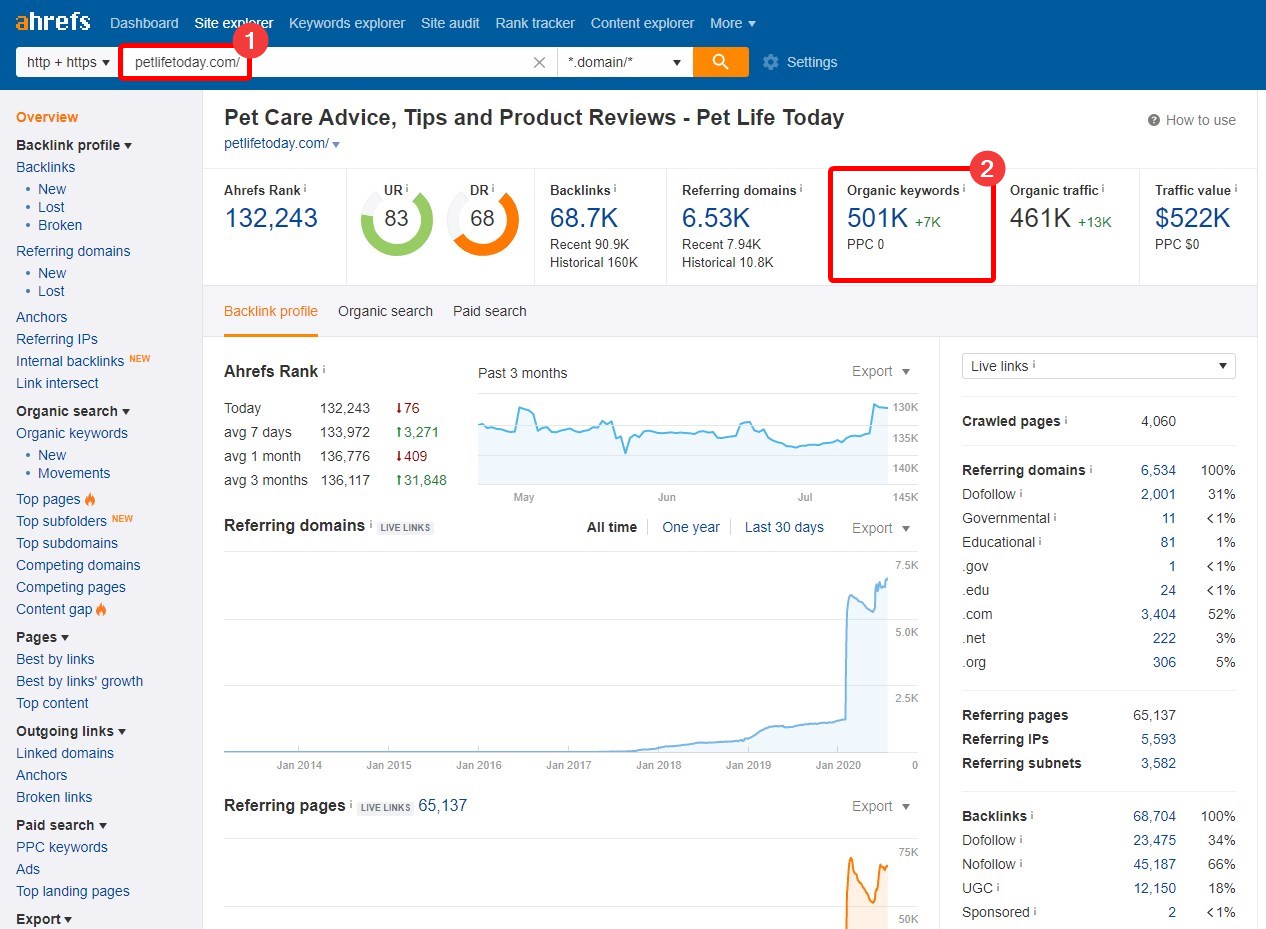Click the info icon next to Crawled pages

(x=1067, y=421)
